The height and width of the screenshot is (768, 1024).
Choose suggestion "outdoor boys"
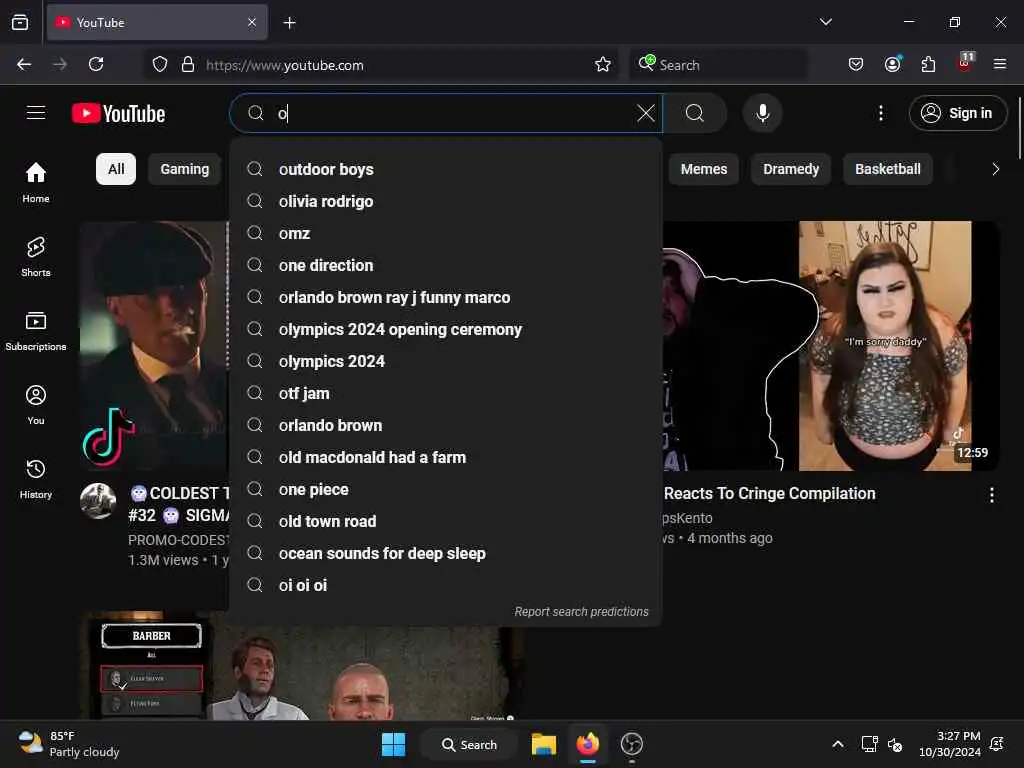click(446, 169)
